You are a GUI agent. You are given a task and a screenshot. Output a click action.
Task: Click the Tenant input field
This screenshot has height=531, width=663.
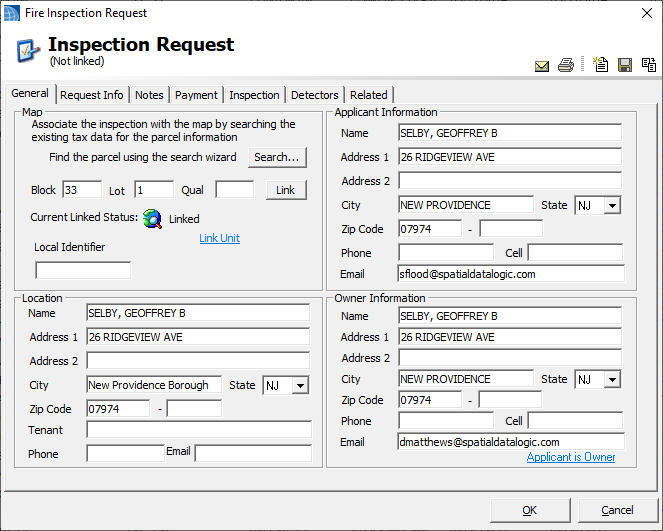click(199, 430)
